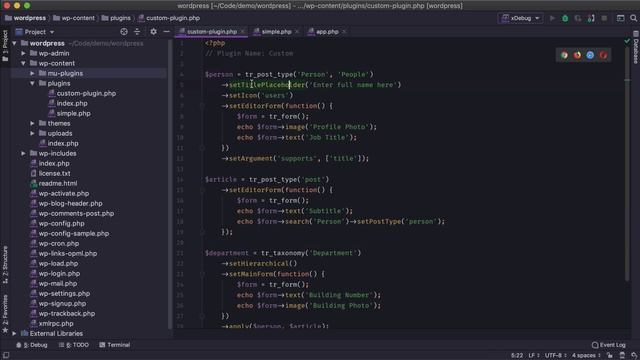
Task: Open Project panel settings gear
Action: pos(153,31)
